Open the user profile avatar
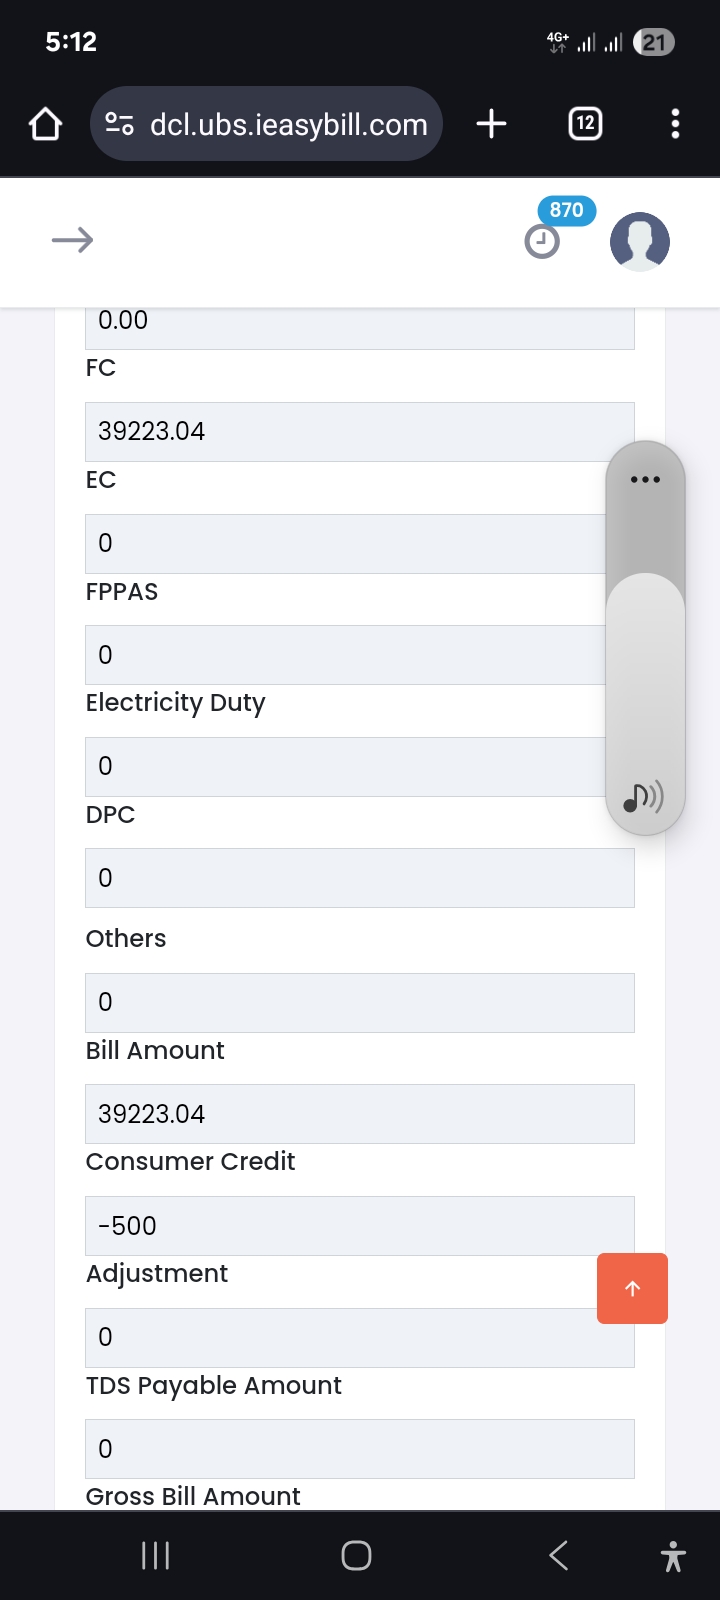720x1600 pixels. pos(639,241)
